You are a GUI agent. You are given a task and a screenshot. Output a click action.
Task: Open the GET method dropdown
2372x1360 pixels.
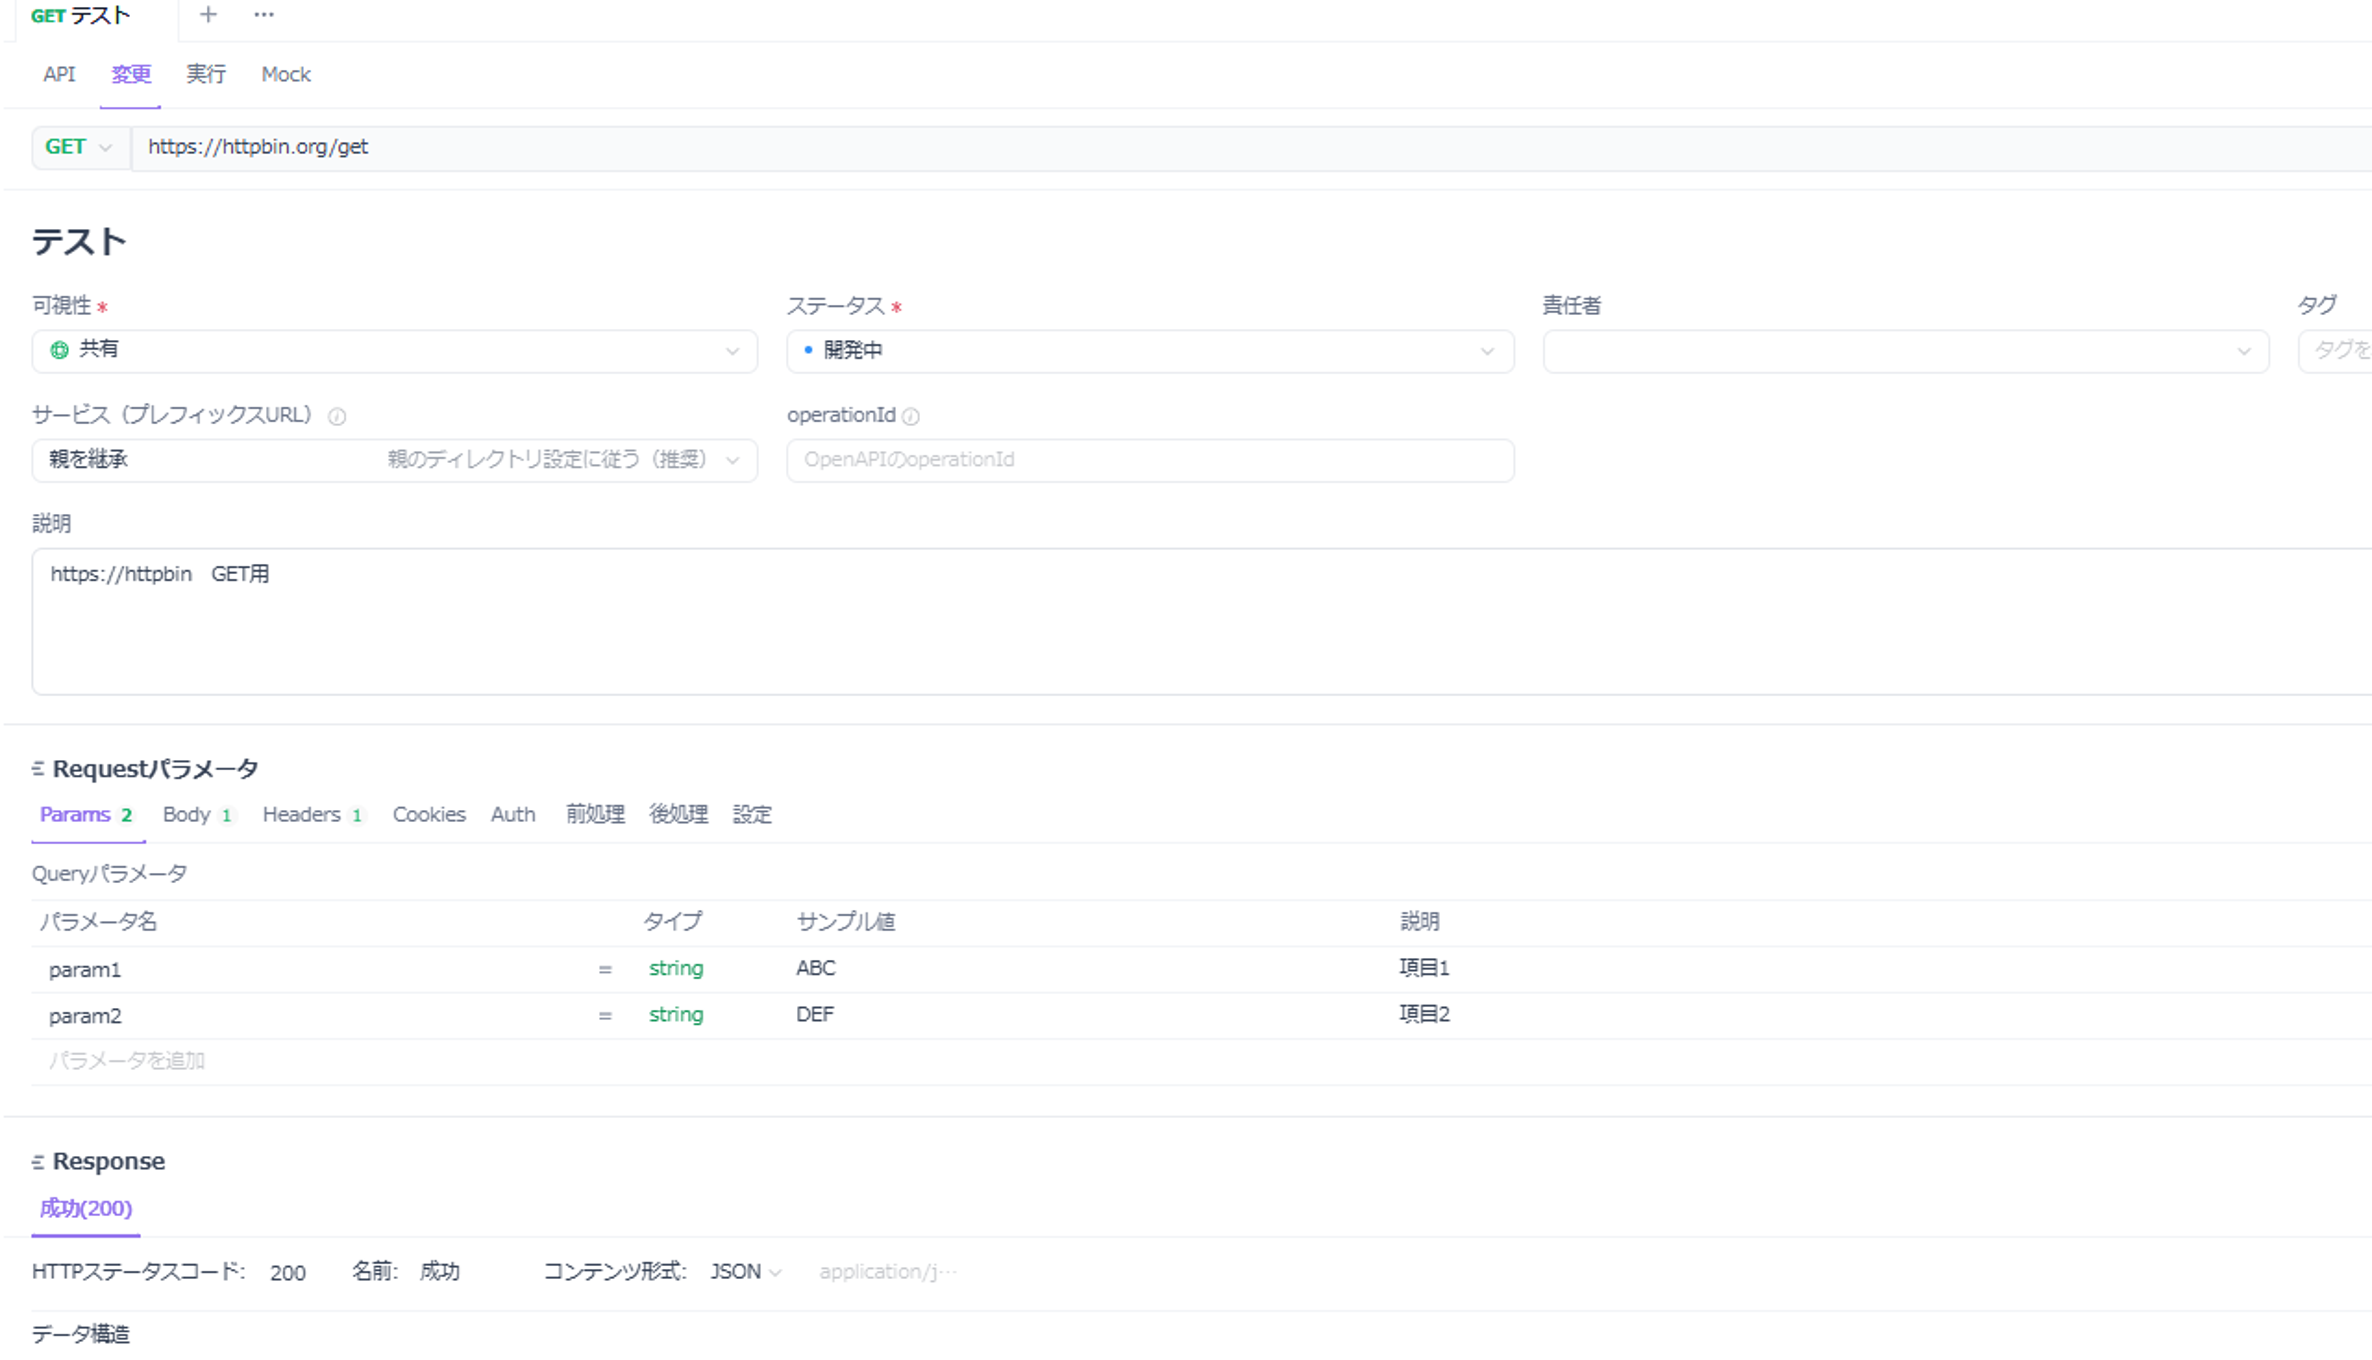click(79, 147)
